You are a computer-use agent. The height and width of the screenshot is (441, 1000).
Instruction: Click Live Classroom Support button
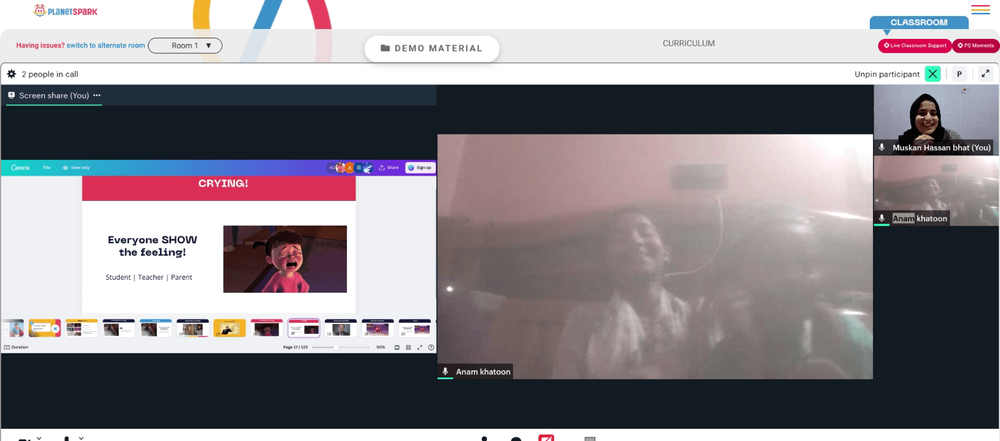pyautogui.click(x=915, y=46)
